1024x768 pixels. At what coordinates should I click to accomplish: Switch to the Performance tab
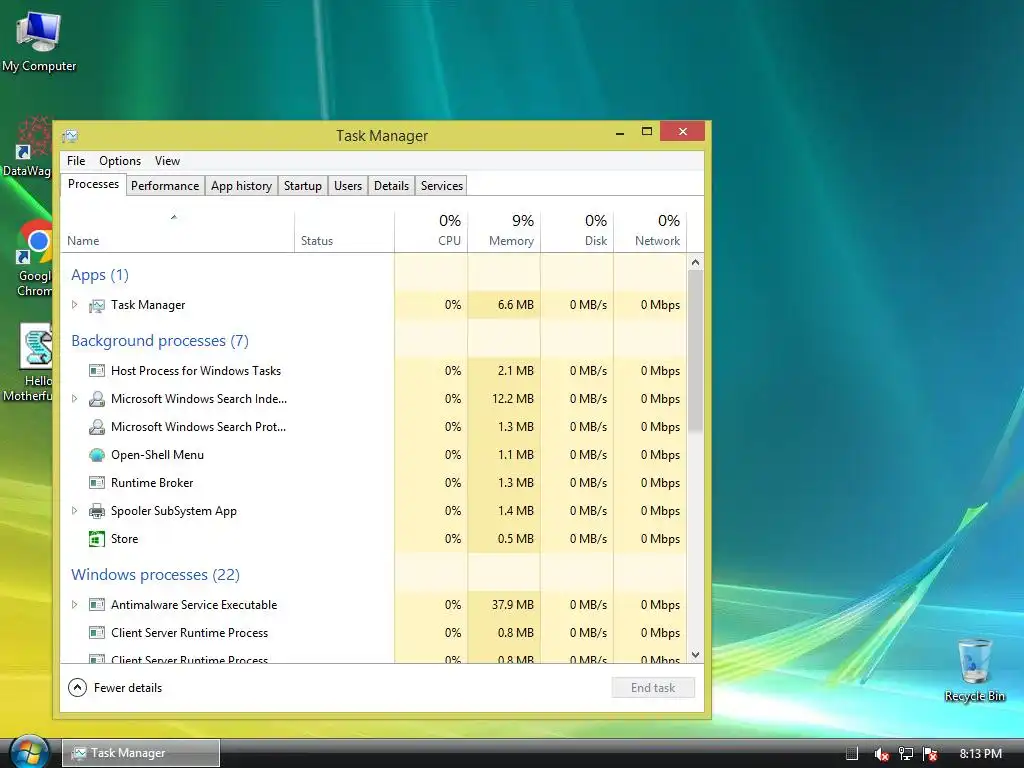pos(165,186)
